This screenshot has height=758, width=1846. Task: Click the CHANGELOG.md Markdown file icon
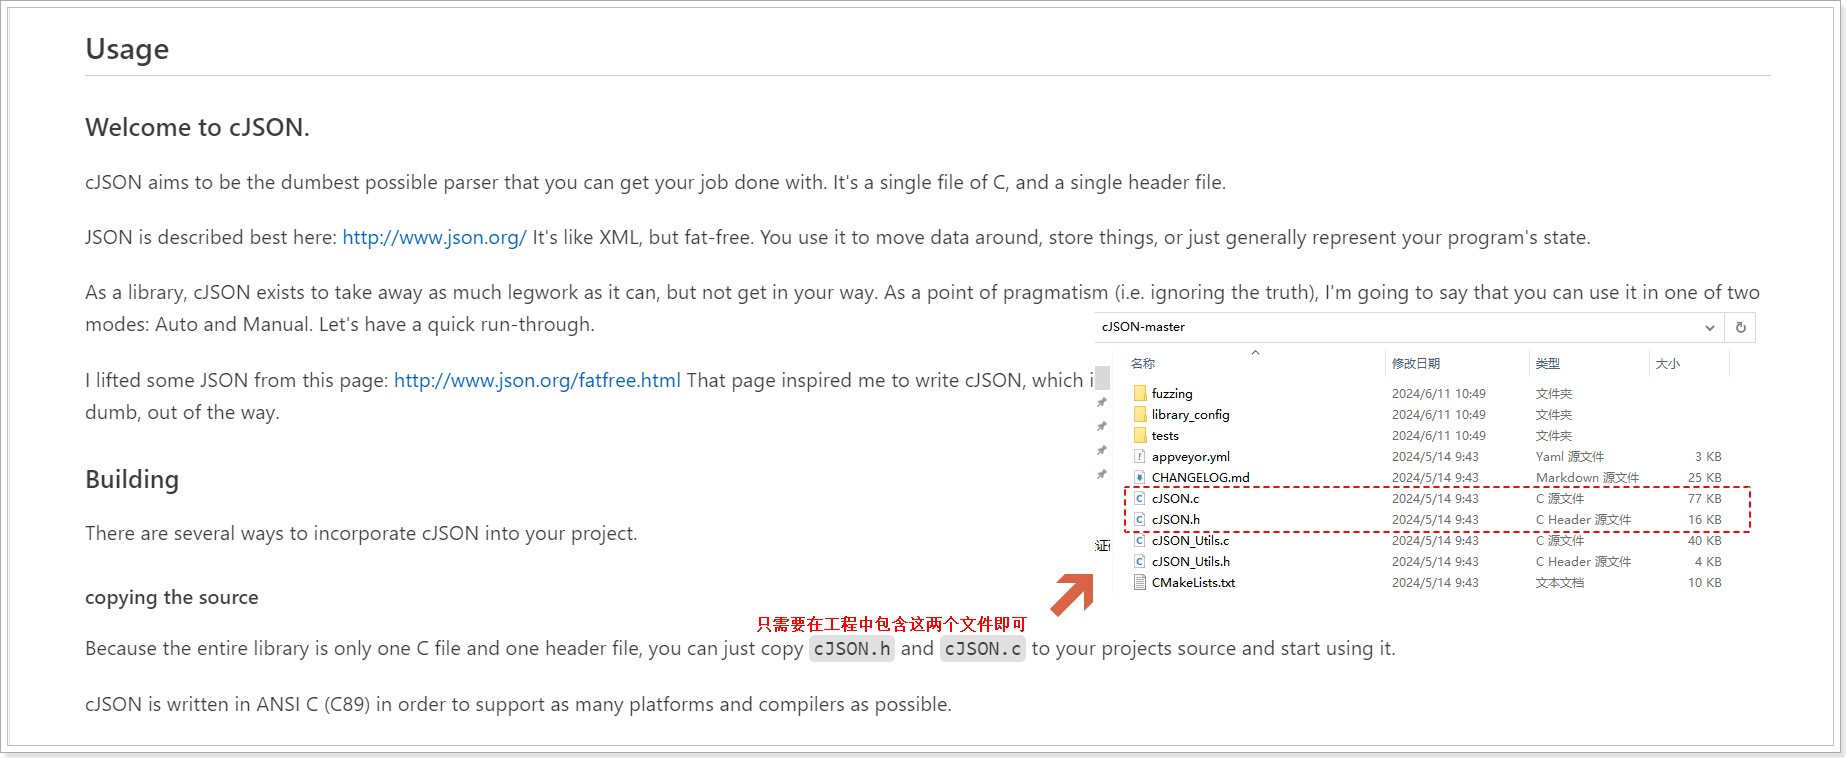[x=1140, y=477]
